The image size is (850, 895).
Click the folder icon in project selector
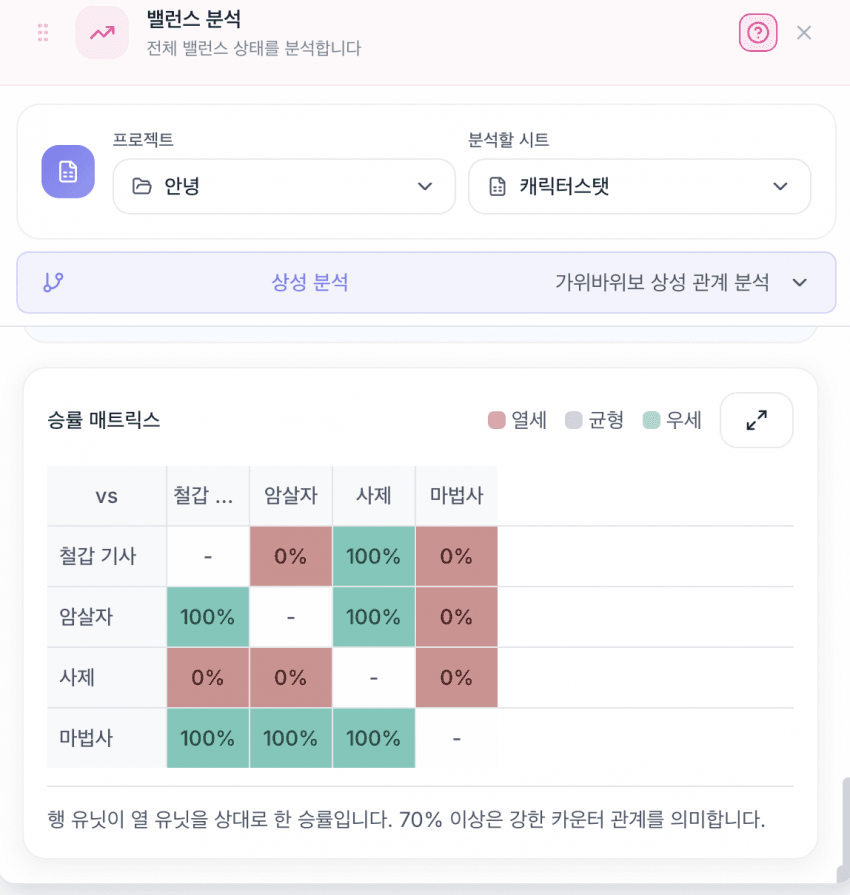coord(142,186)
